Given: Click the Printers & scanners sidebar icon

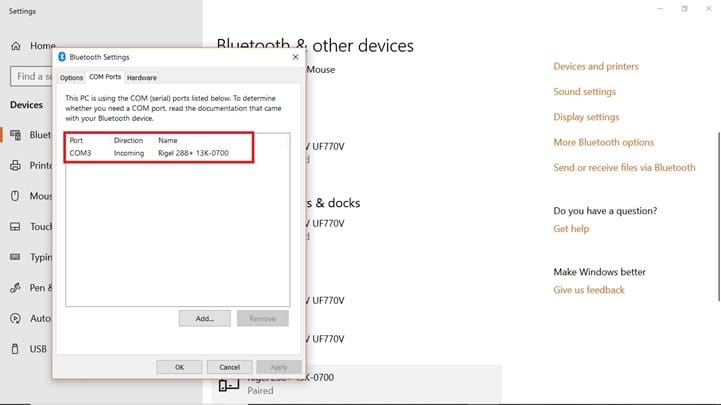Looking at the screenshot, I should click(x=16, y=165).
